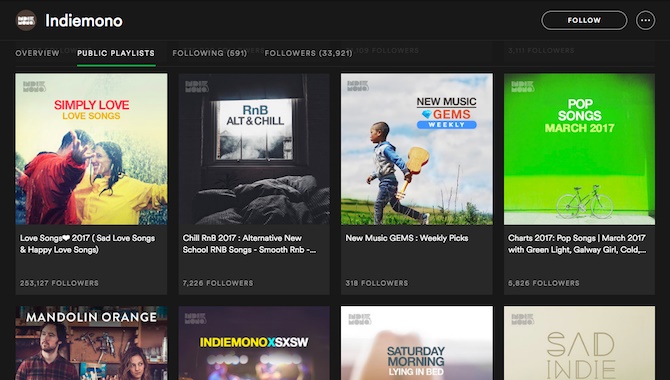
Task: Click the 7,226 Followers text
Action: [218, 283]
